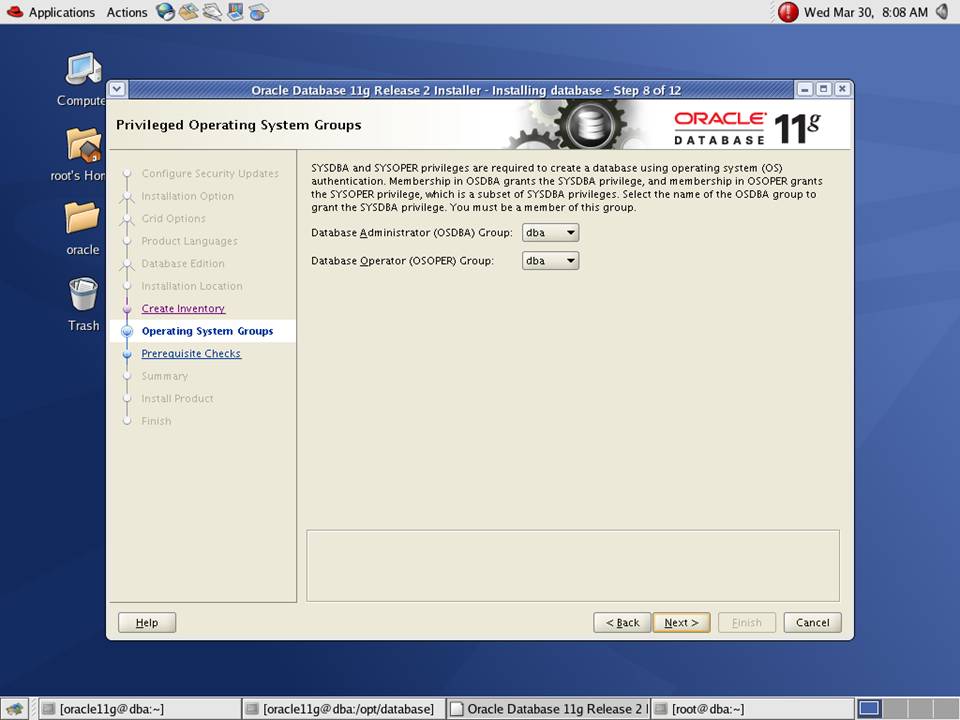The width and height of the screenshot is (960, 720).
Task: Switch to Oracle Database 11g taskbar item
Action: 547,709
